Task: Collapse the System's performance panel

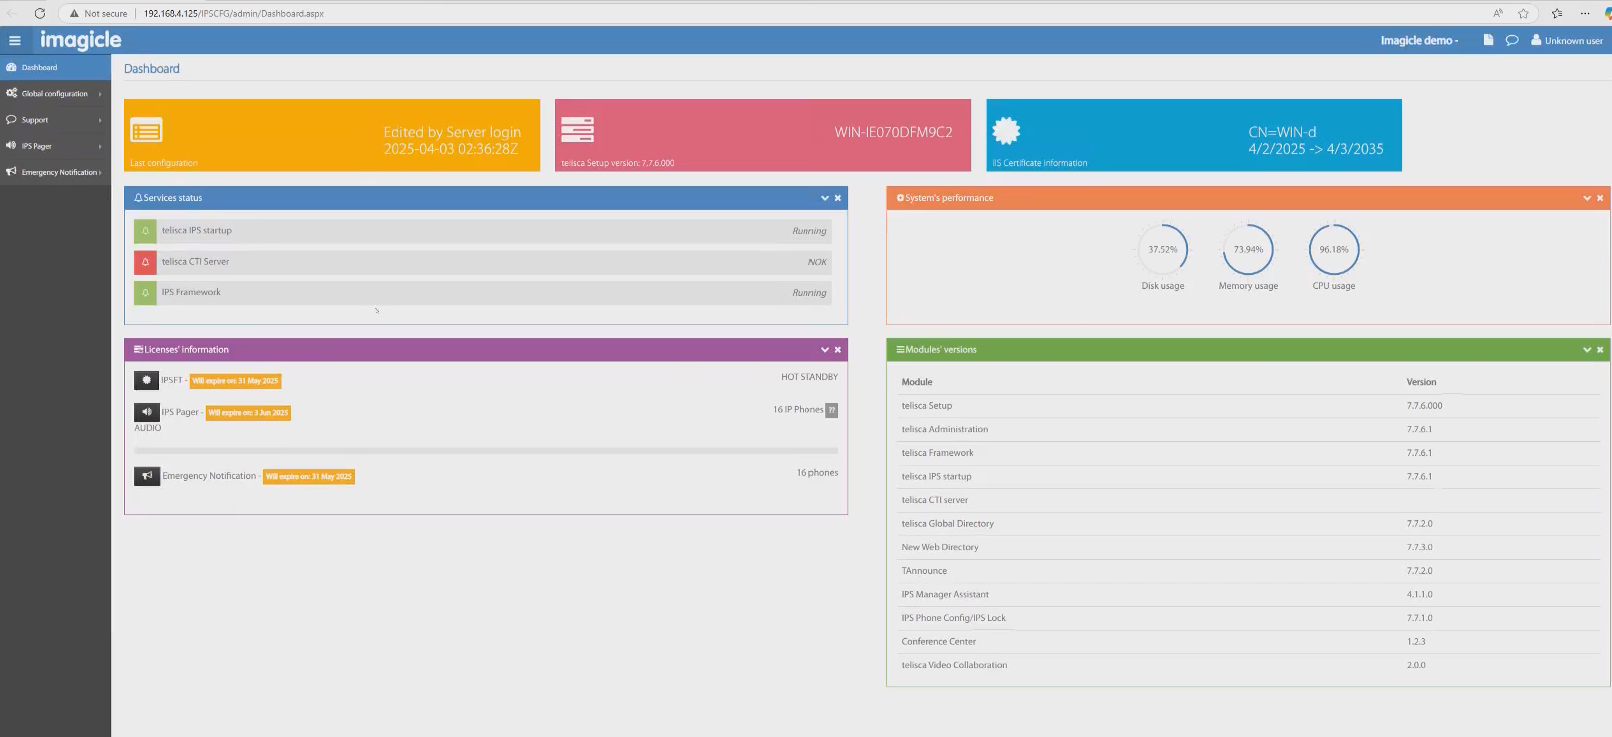Action: [1587, 198]
